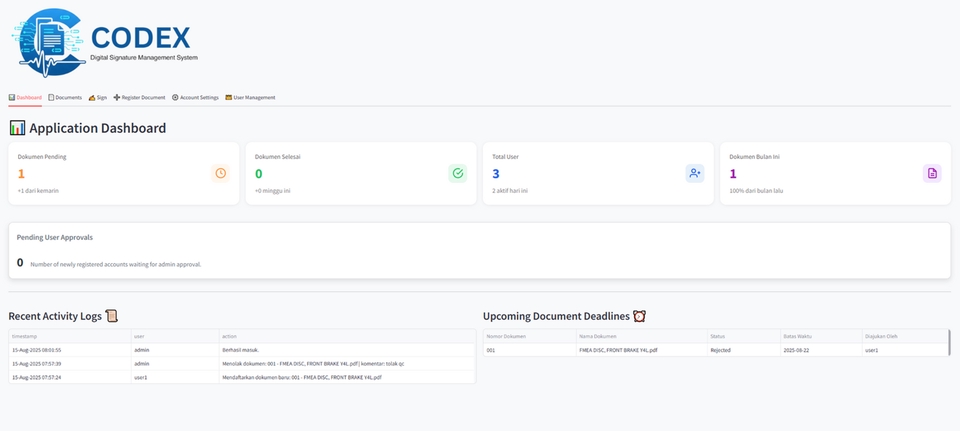Screen dimensions: 960x431
Task: Open the Account Settings tab
Action: 195,97
